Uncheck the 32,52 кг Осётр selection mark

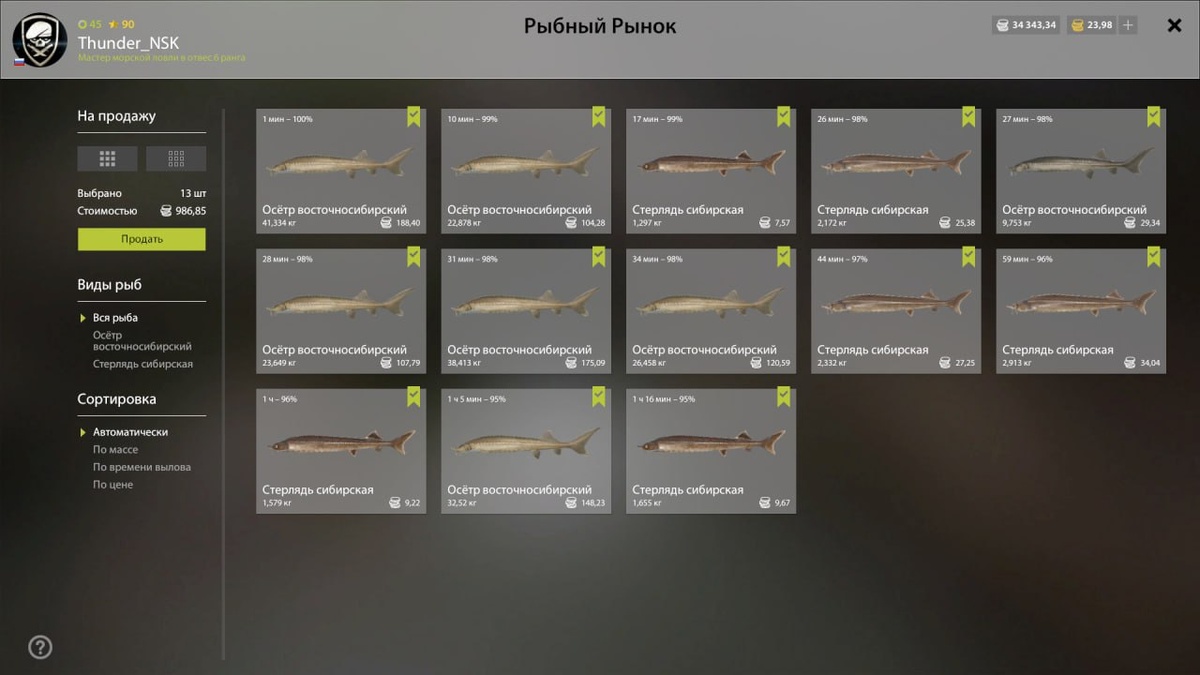(599, 397)
